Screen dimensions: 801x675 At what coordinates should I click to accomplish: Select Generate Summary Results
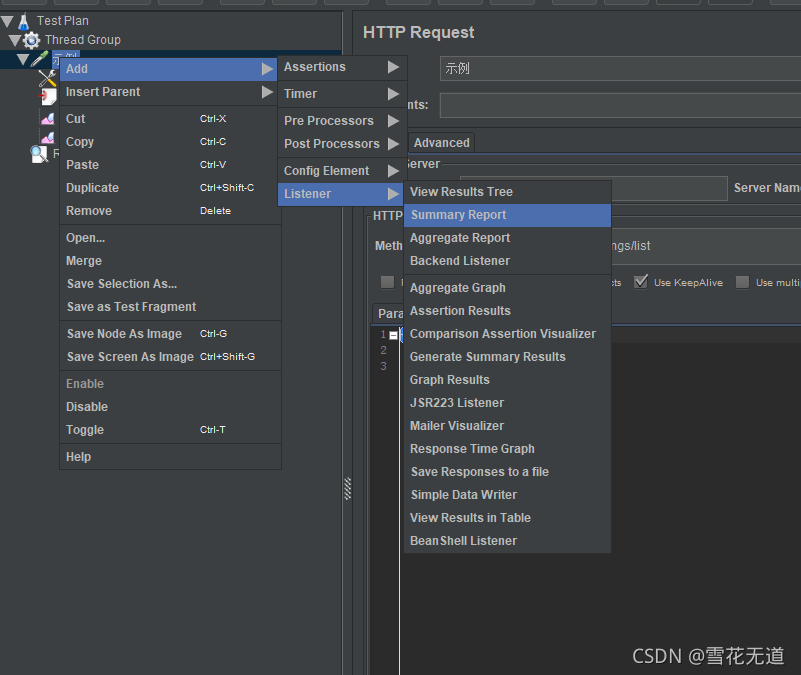coord(507,357)
